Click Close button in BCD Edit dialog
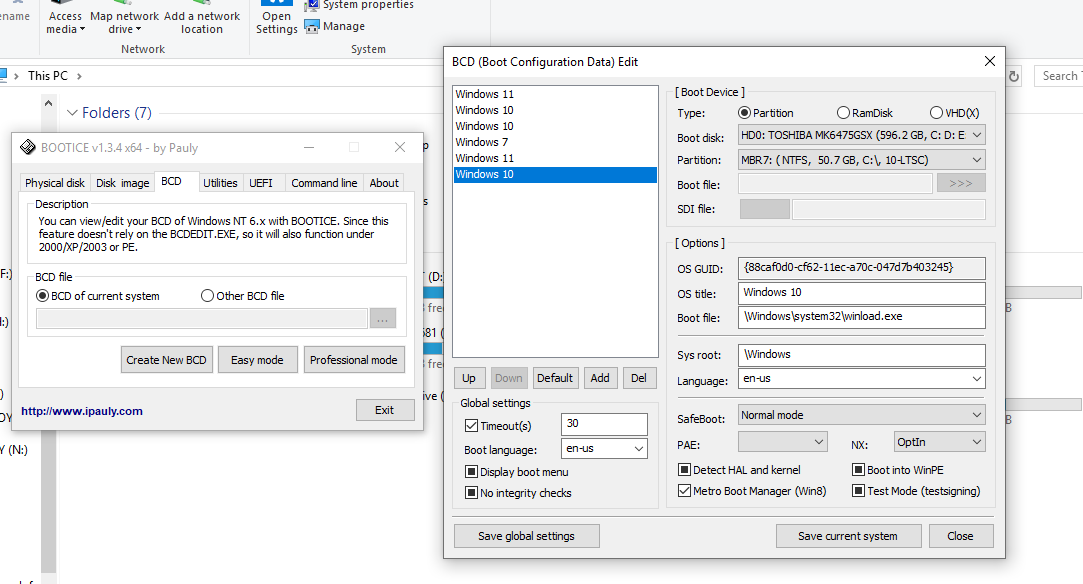The height and width of the screenshot is (584, 1083). [961, 536]
